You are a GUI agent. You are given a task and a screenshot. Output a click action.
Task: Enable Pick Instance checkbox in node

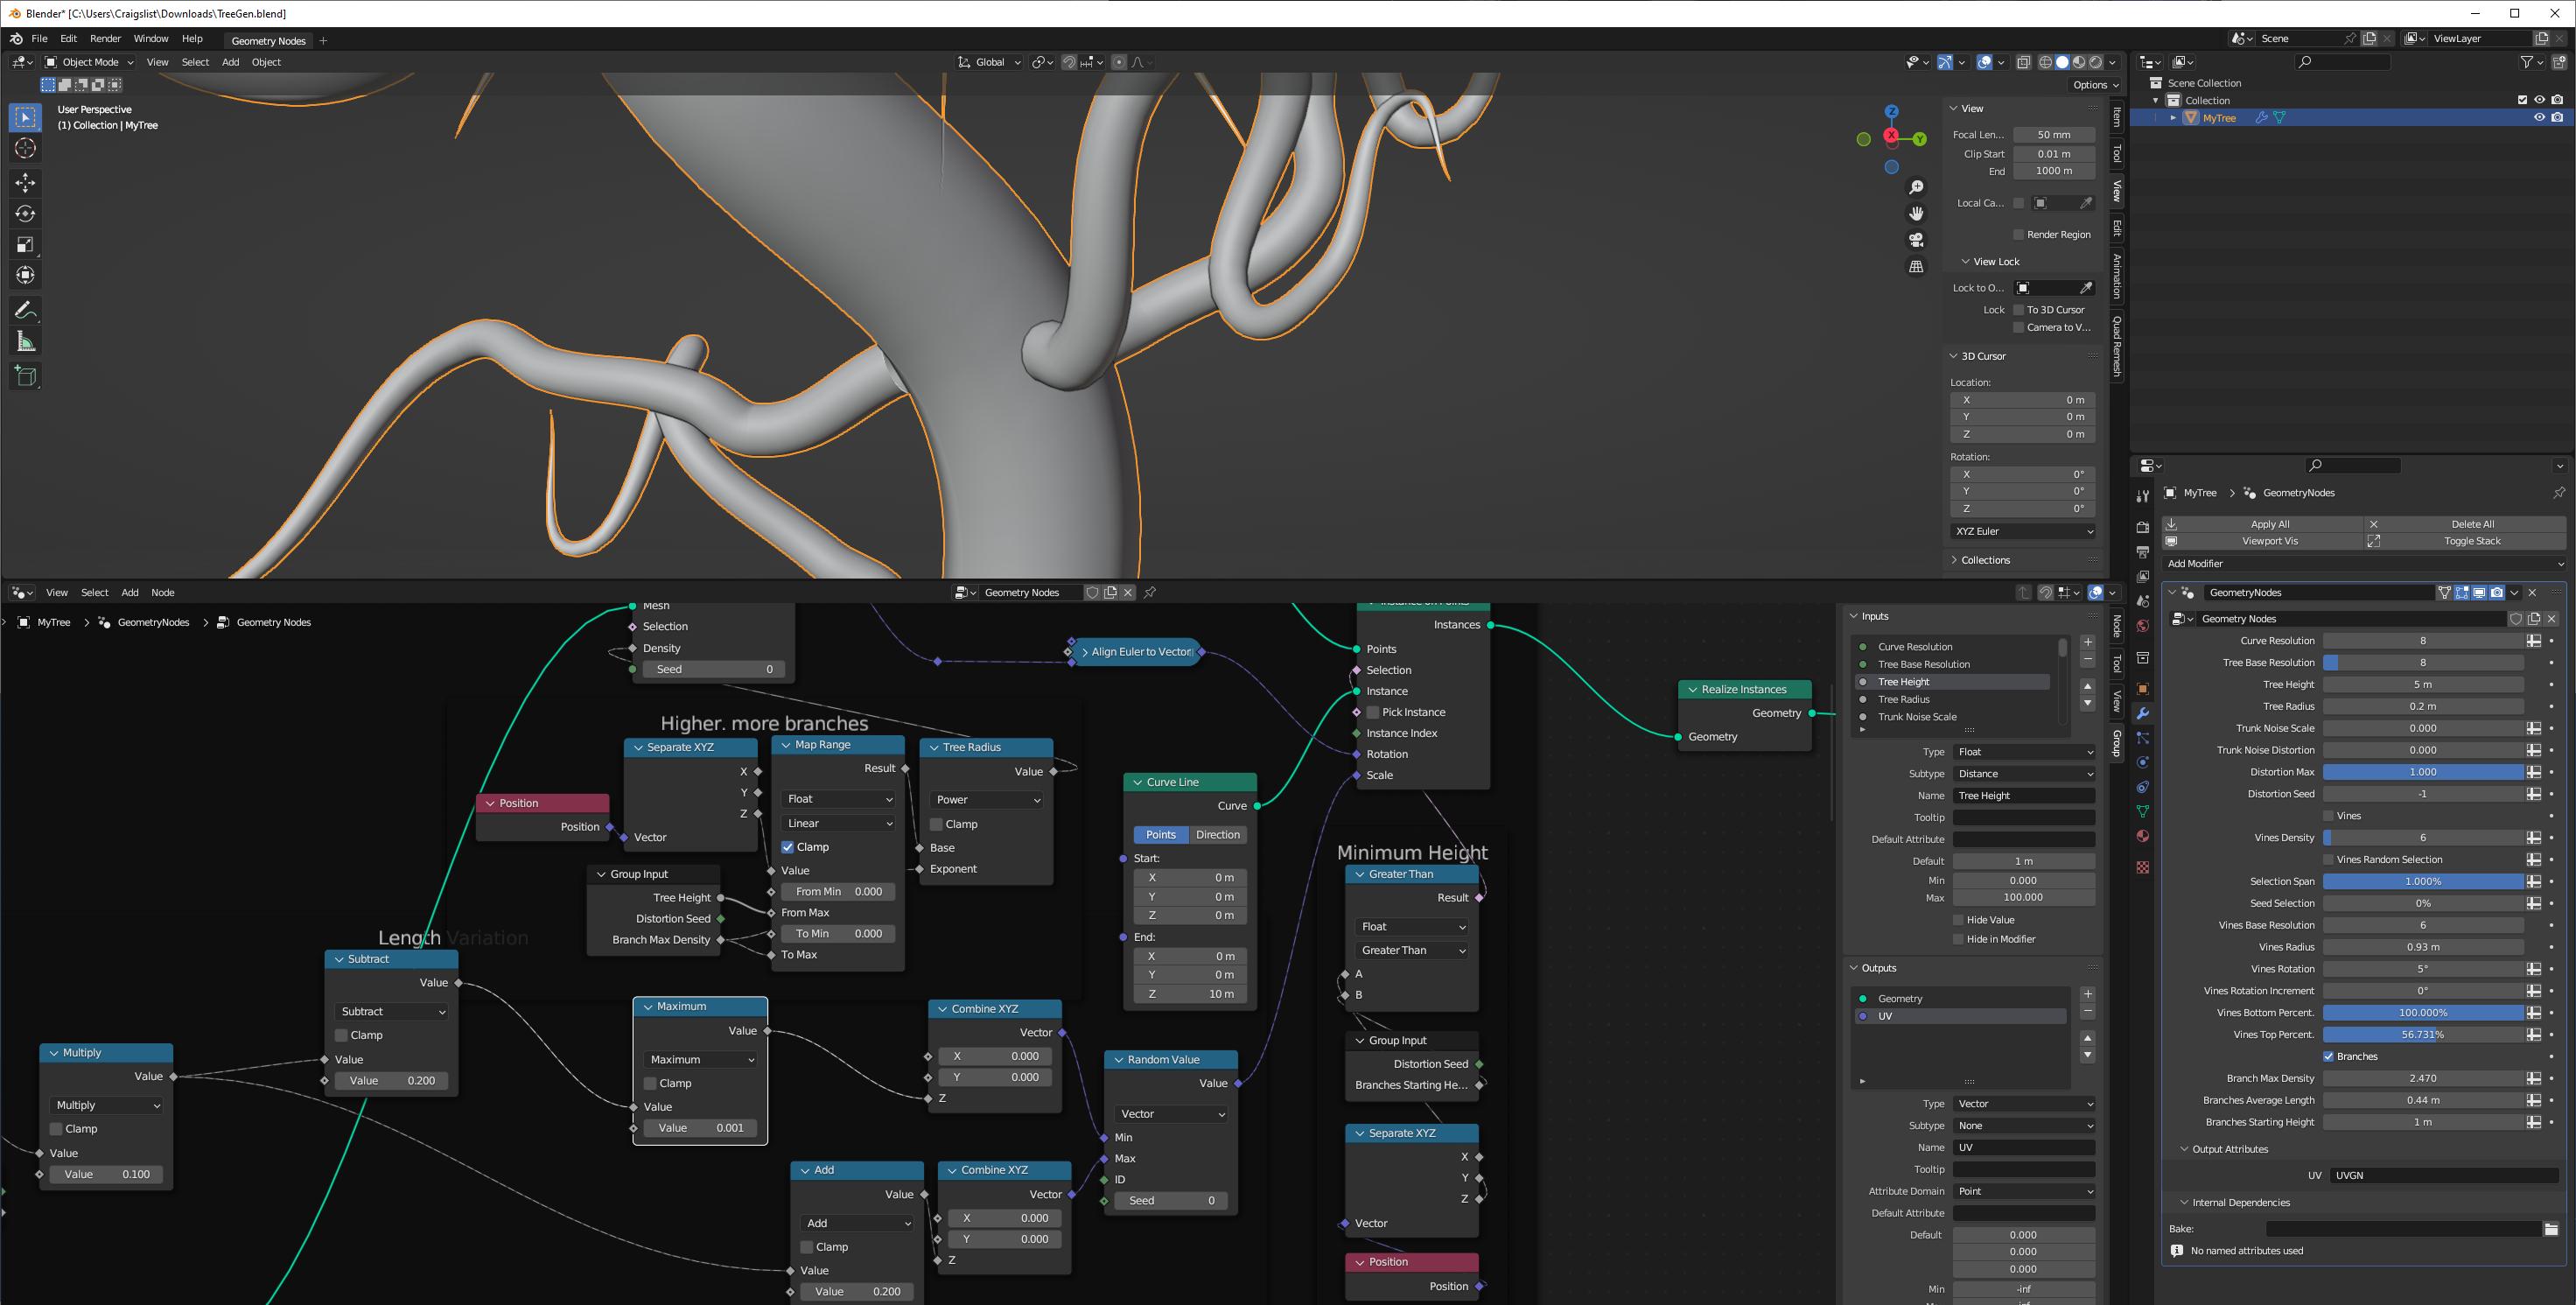point(1373,712)
